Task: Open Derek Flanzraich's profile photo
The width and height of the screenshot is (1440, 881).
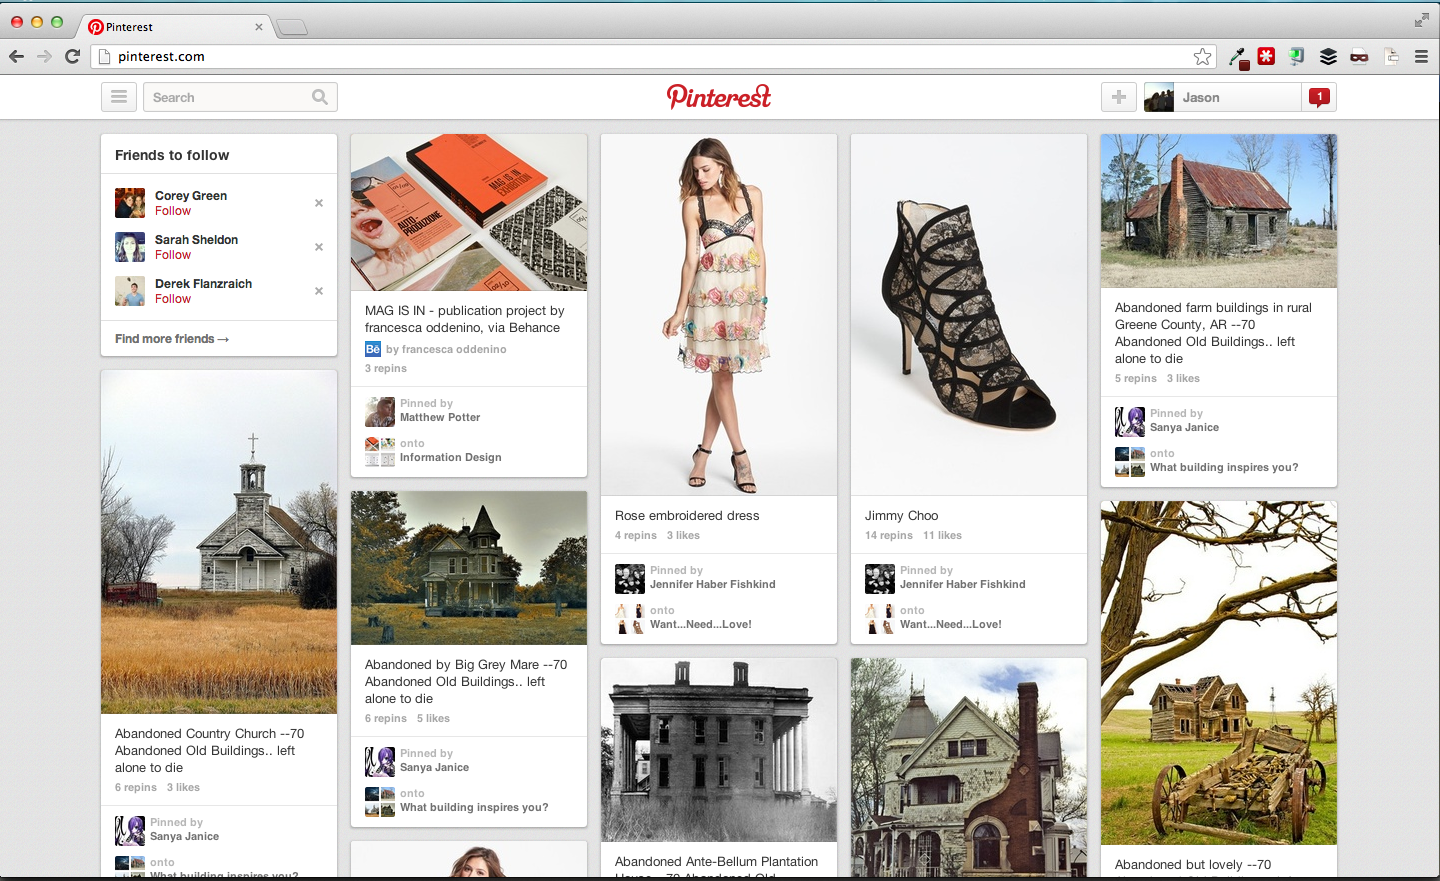Action: [130, 291]
